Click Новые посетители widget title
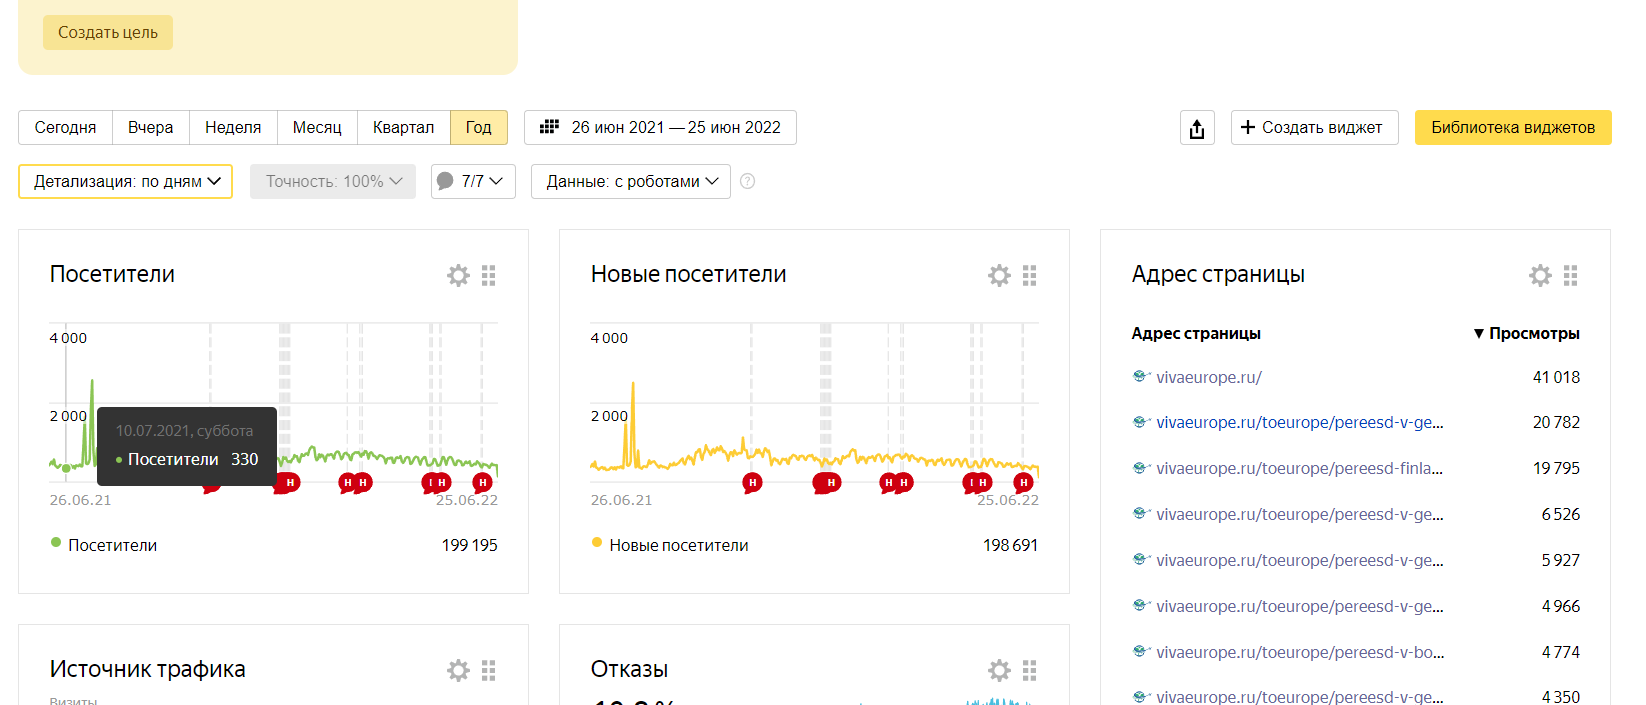Image resolution: width=1646 pixels, height=705 pixels. [x=688, y=274]
